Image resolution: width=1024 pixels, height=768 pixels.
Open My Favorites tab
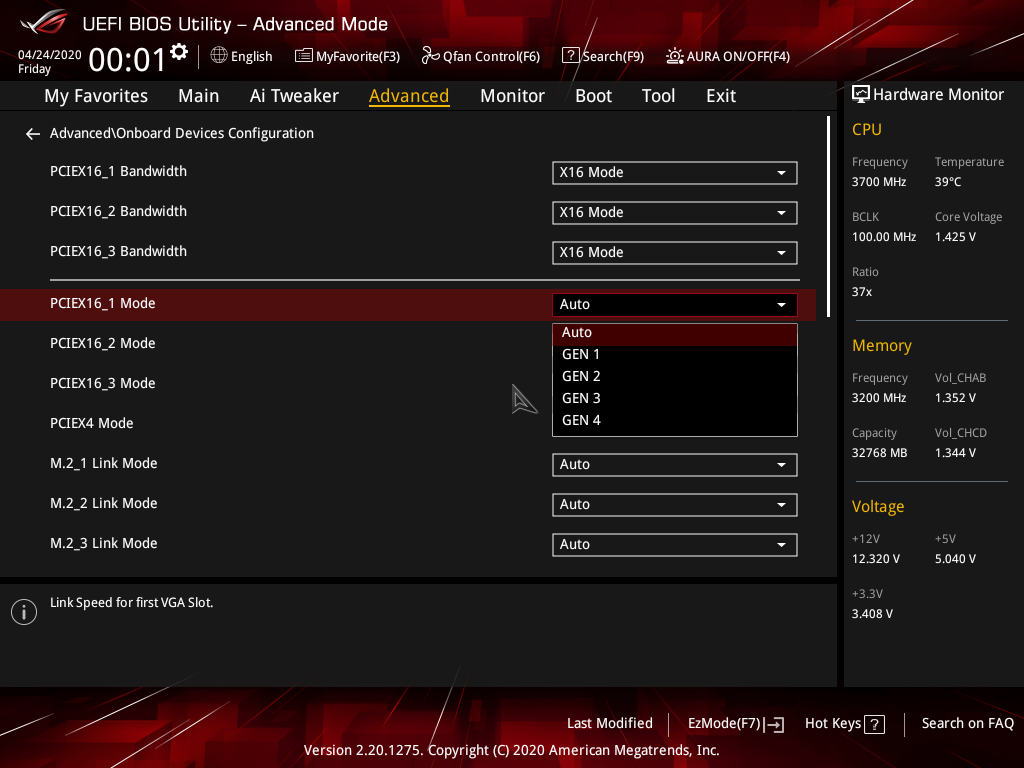(x=96, y=96)
